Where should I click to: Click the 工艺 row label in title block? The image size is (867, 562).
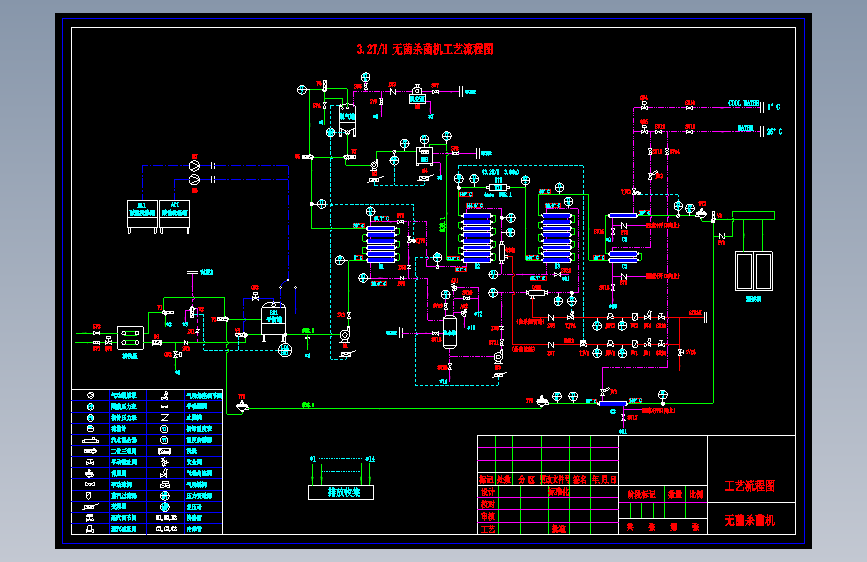coord(488,529)
